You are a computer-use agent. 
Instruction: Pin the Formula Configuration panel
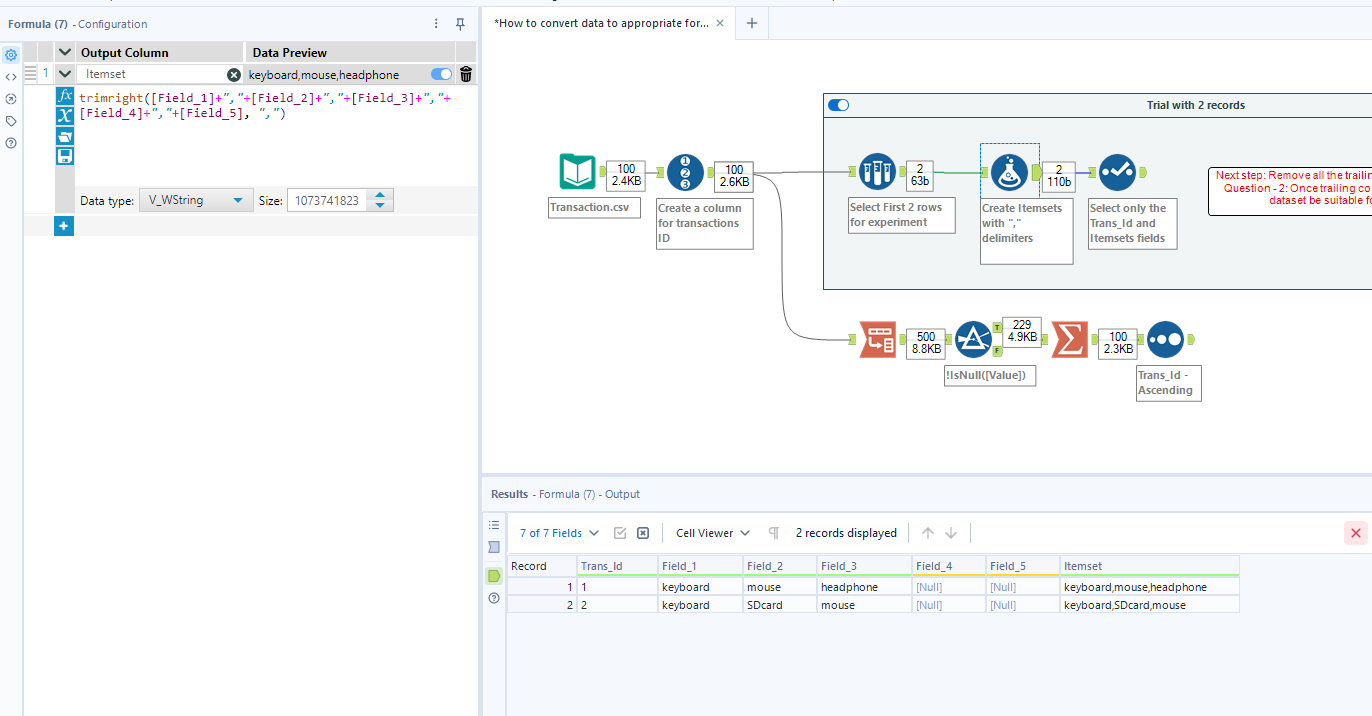[x=460, y=24]
